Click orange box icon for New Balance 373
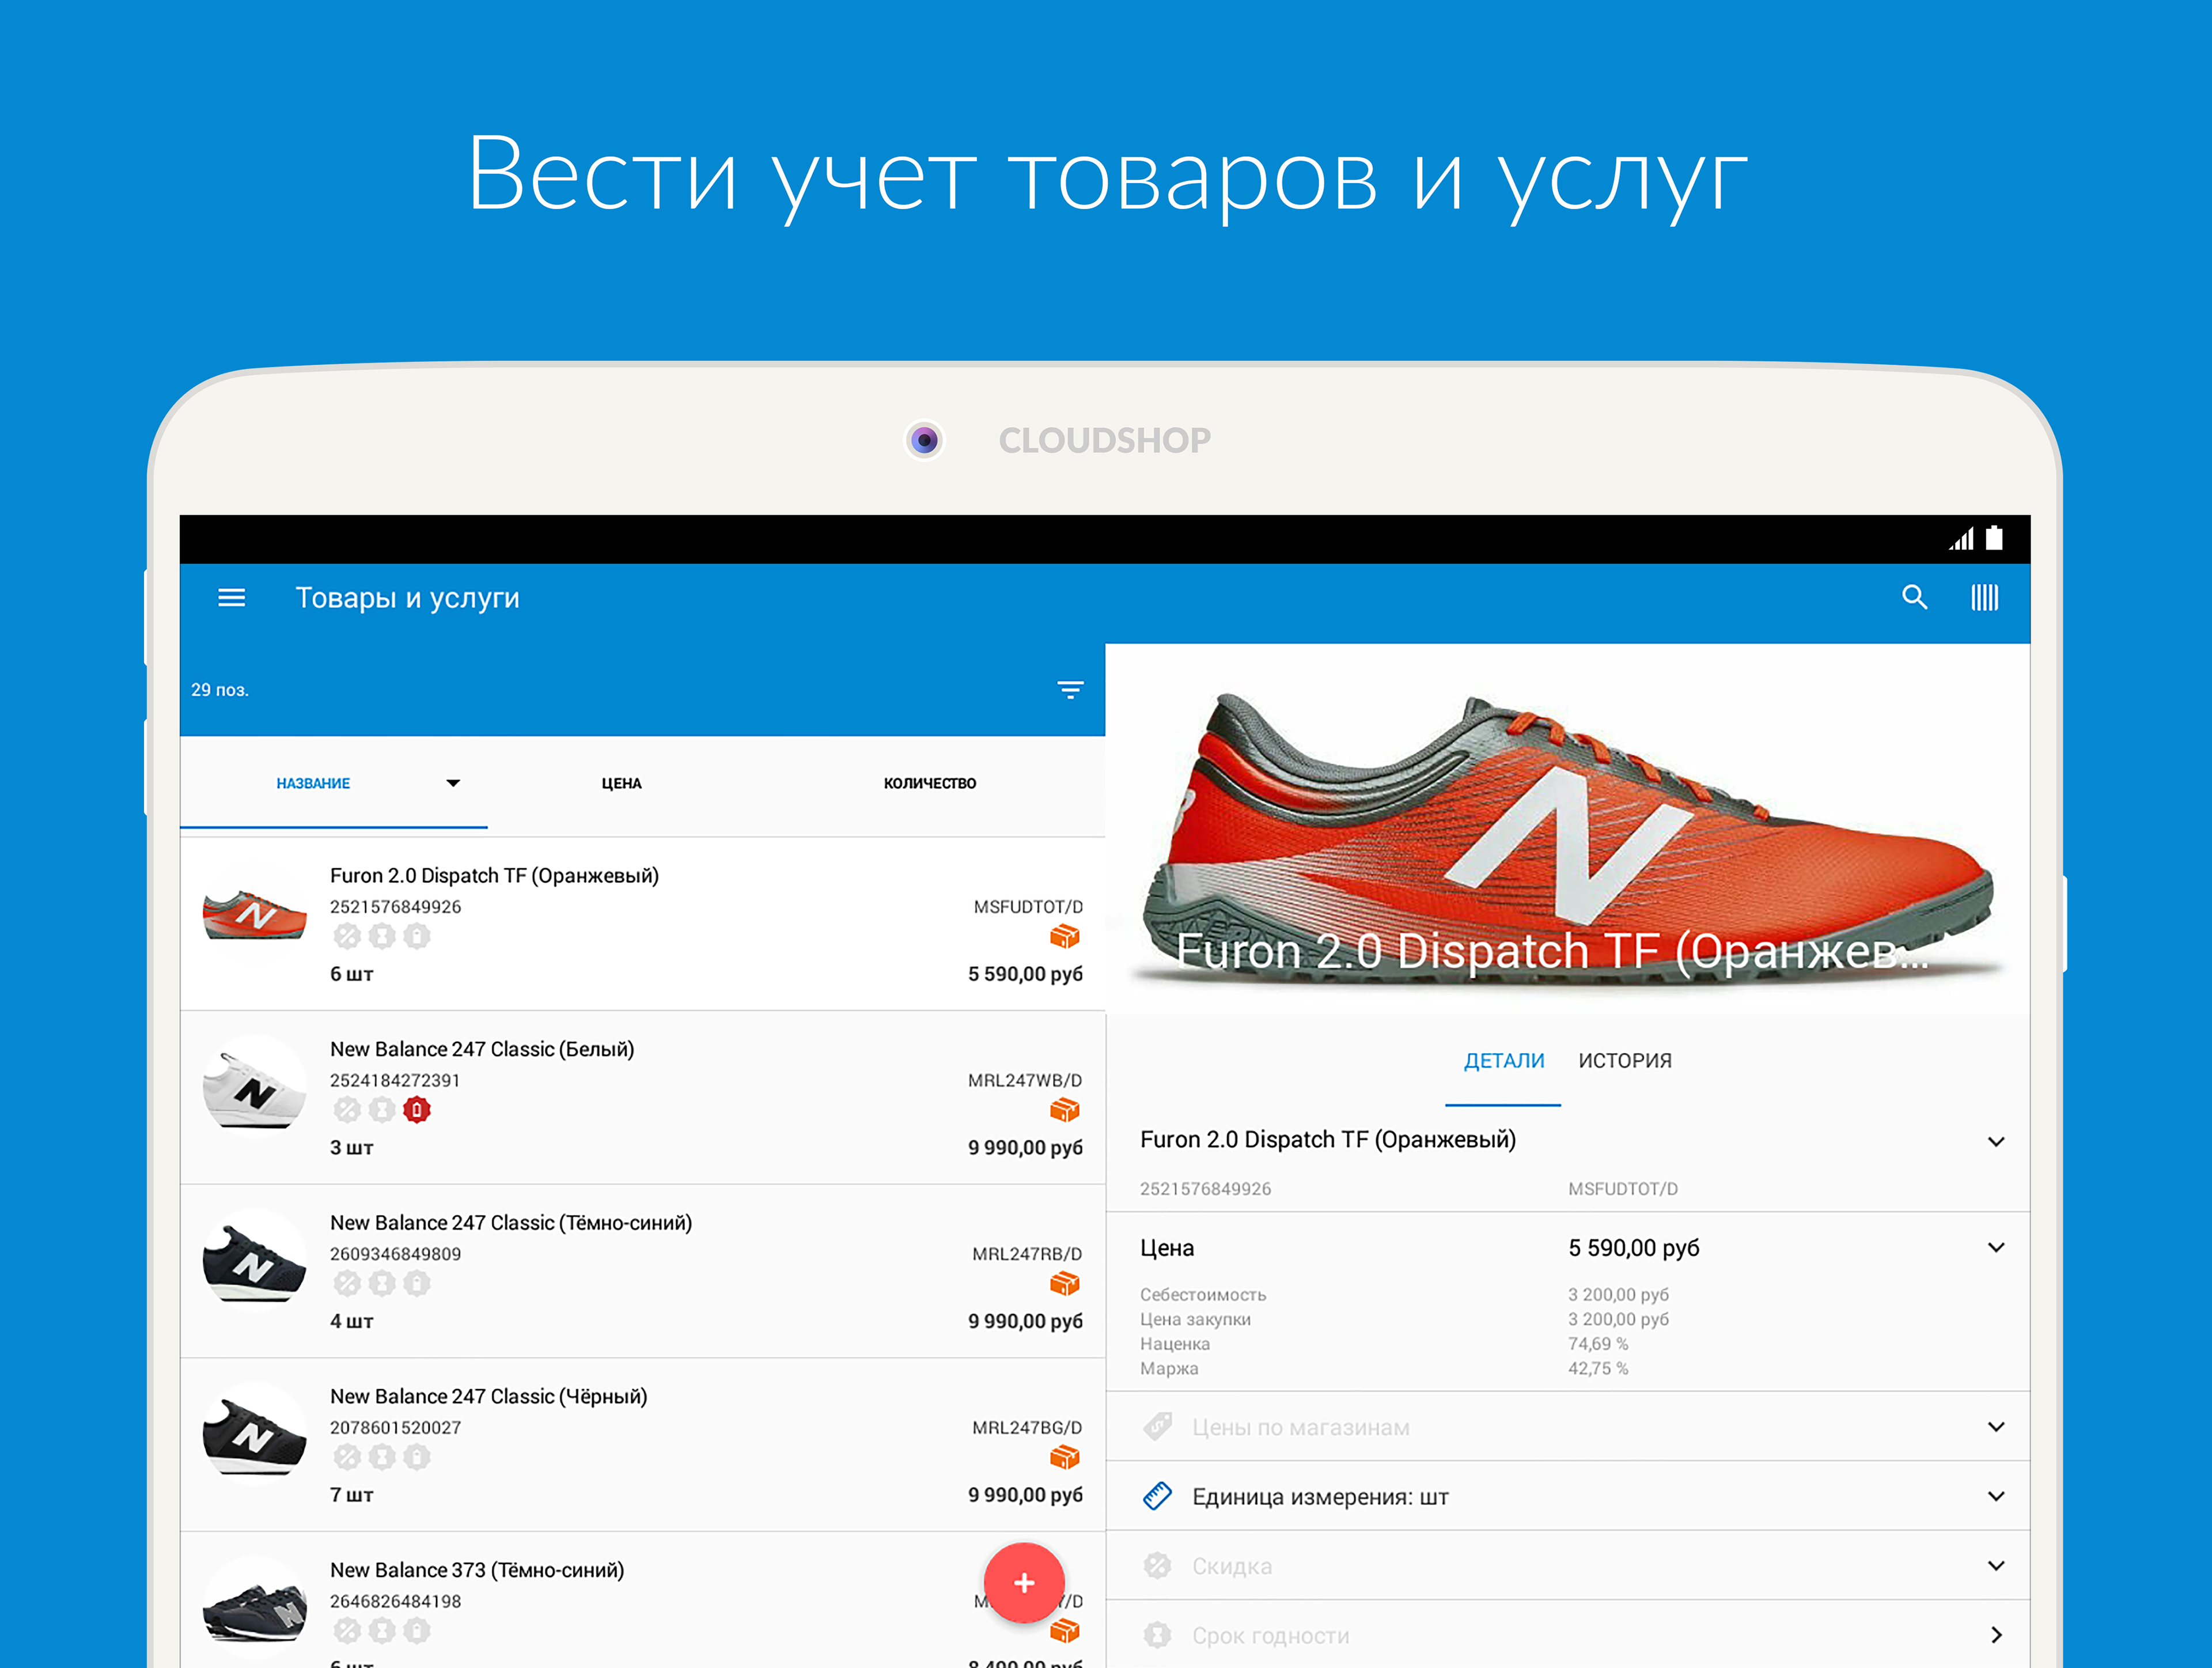Image resolution: width=2212 pixels, height=1668 pixels. point(1065,1632)
